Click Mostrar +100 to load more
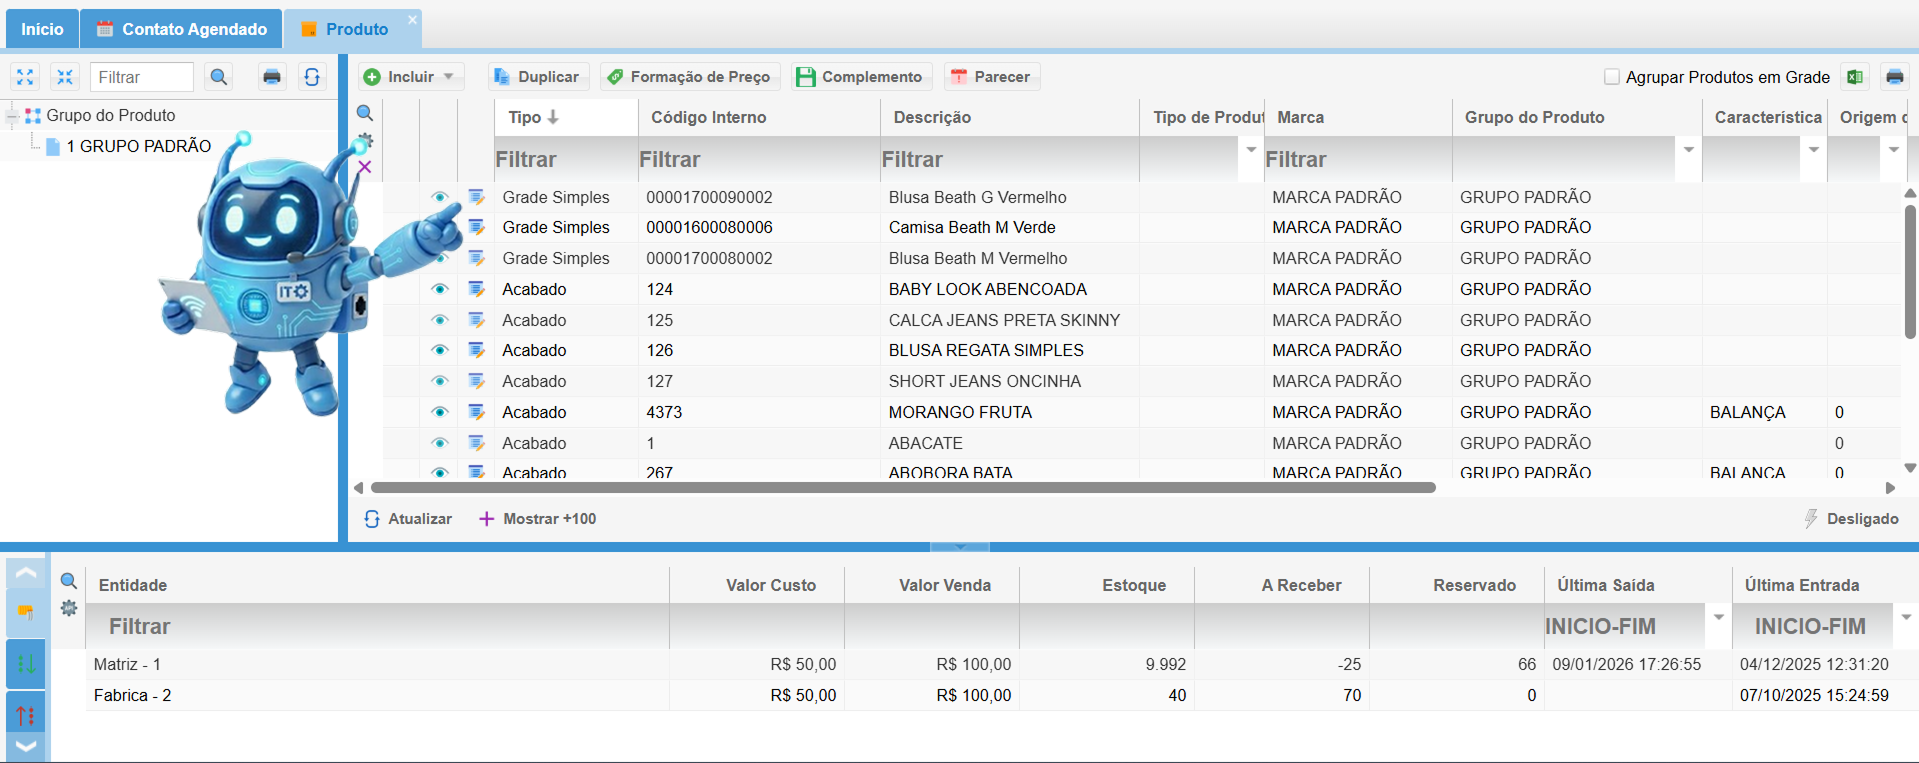1919x763 pixels. tap(538, 519)
